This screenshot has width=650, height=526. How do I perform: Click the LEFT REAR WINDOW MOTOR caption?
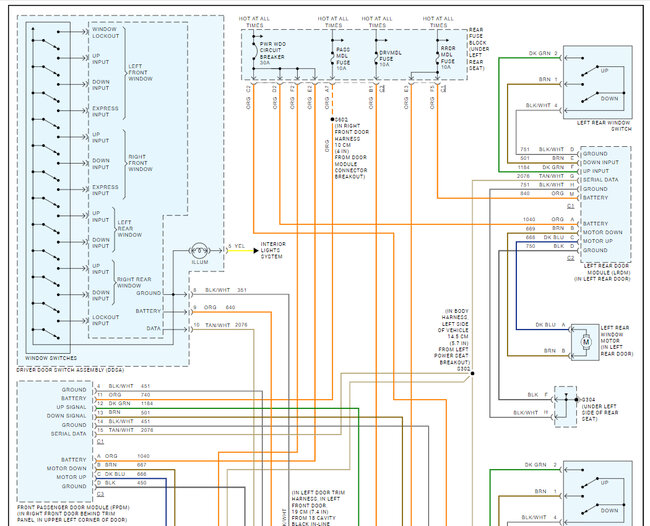pos(617,341)
